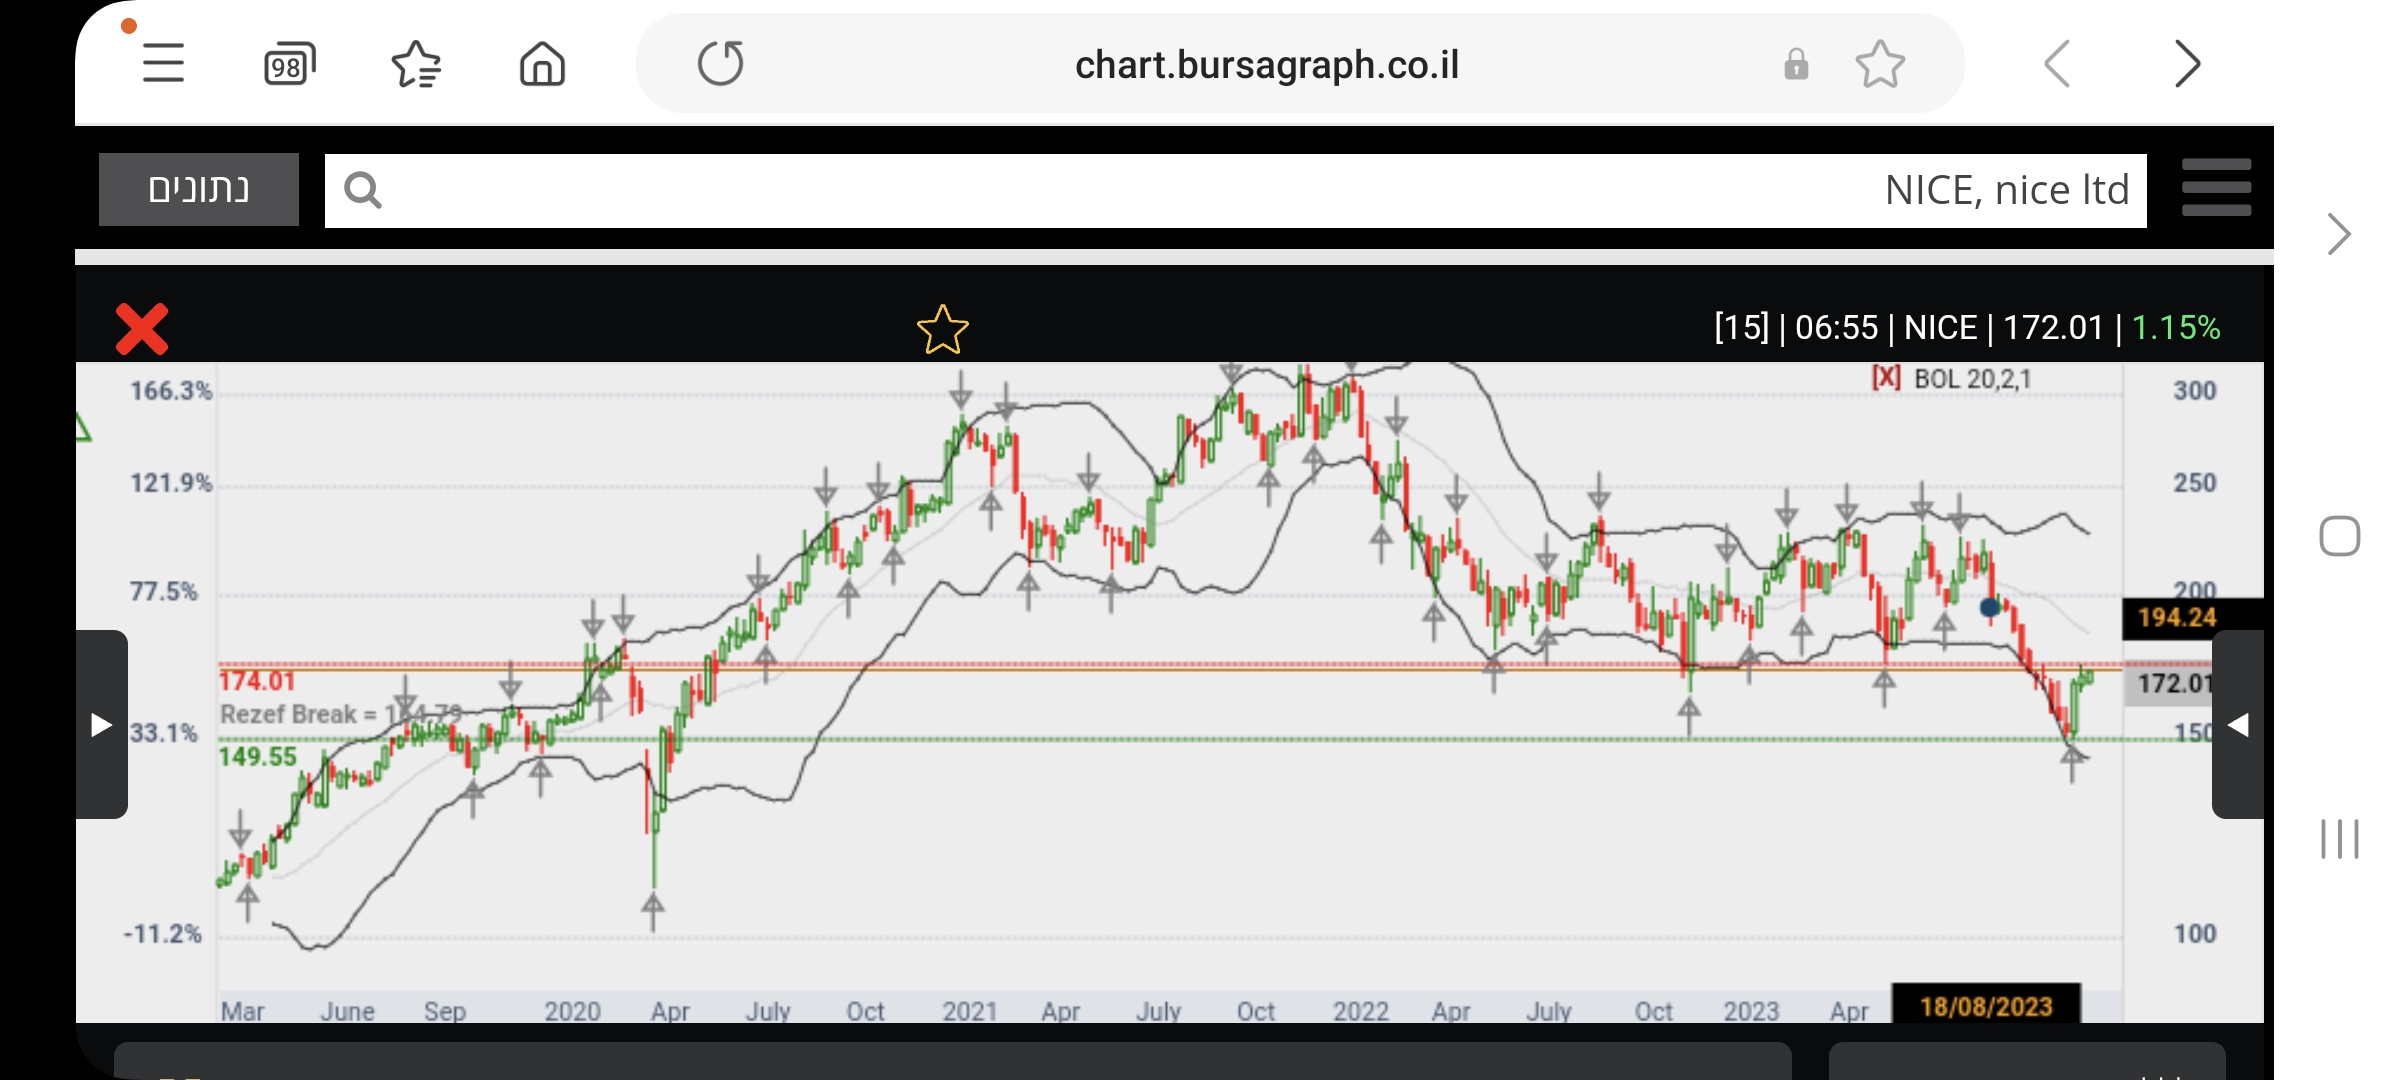The width and height of the screenshot is (2400, 1080).
Task: Click the 18/08/2023 date marker on timeline
Action: coord(1986,1006)
